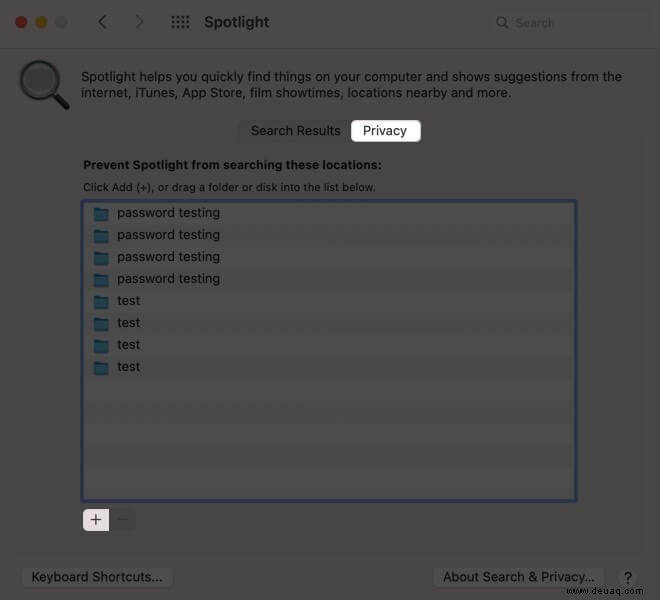The height and width of the screenshot is (600, 660).
Task: Click the large Spotlight magnifying glass icon
Action: (44, 85)
